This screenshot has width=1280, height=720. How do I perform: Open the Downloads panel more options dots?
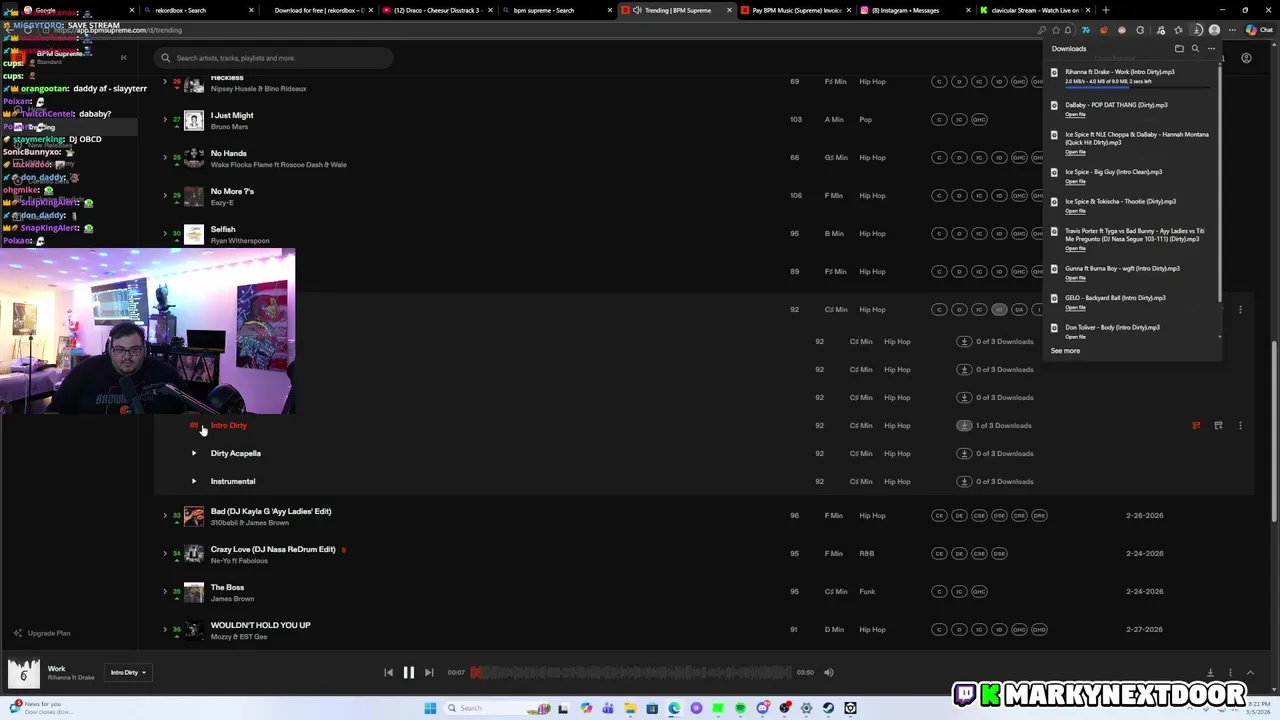click(1211, 48)
